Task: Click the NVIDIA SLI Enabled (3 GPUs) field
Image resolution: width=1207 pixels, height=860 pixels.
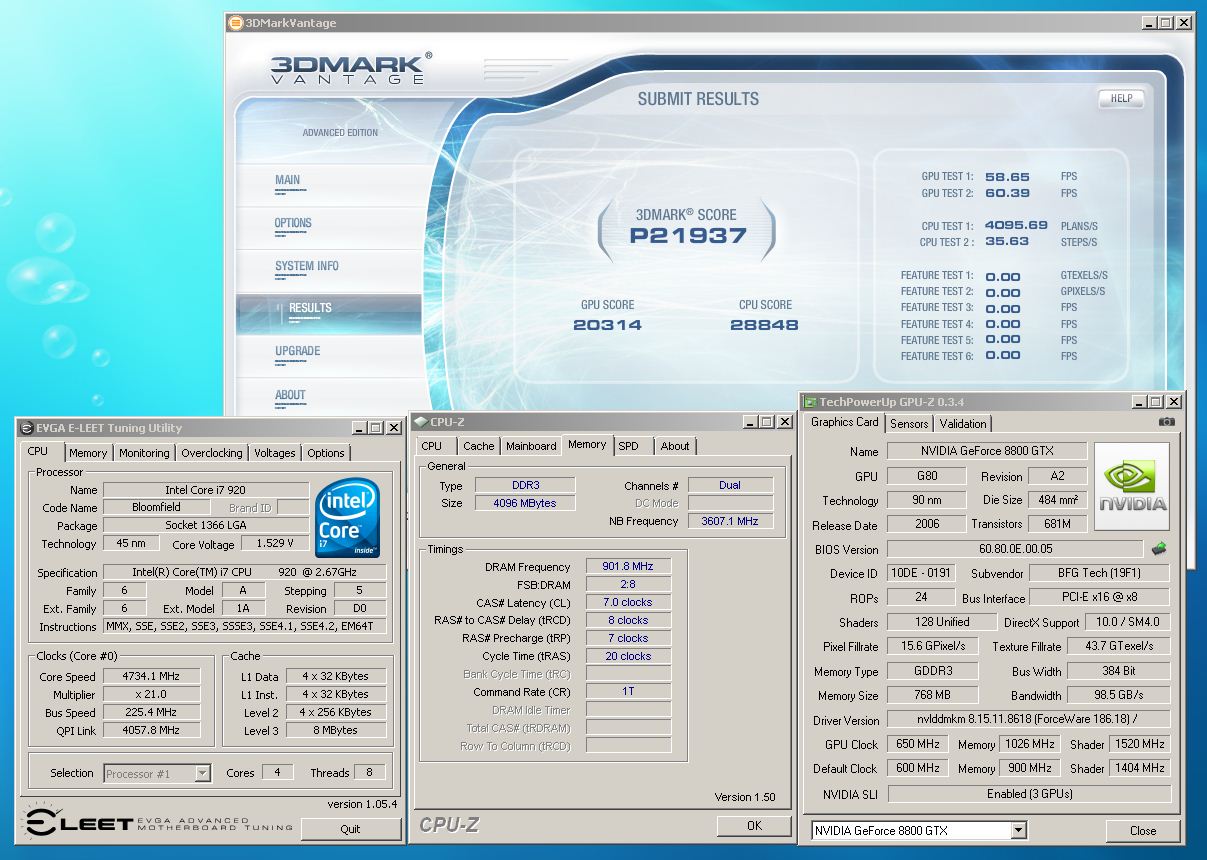Action: click(x=1029, y=793)
